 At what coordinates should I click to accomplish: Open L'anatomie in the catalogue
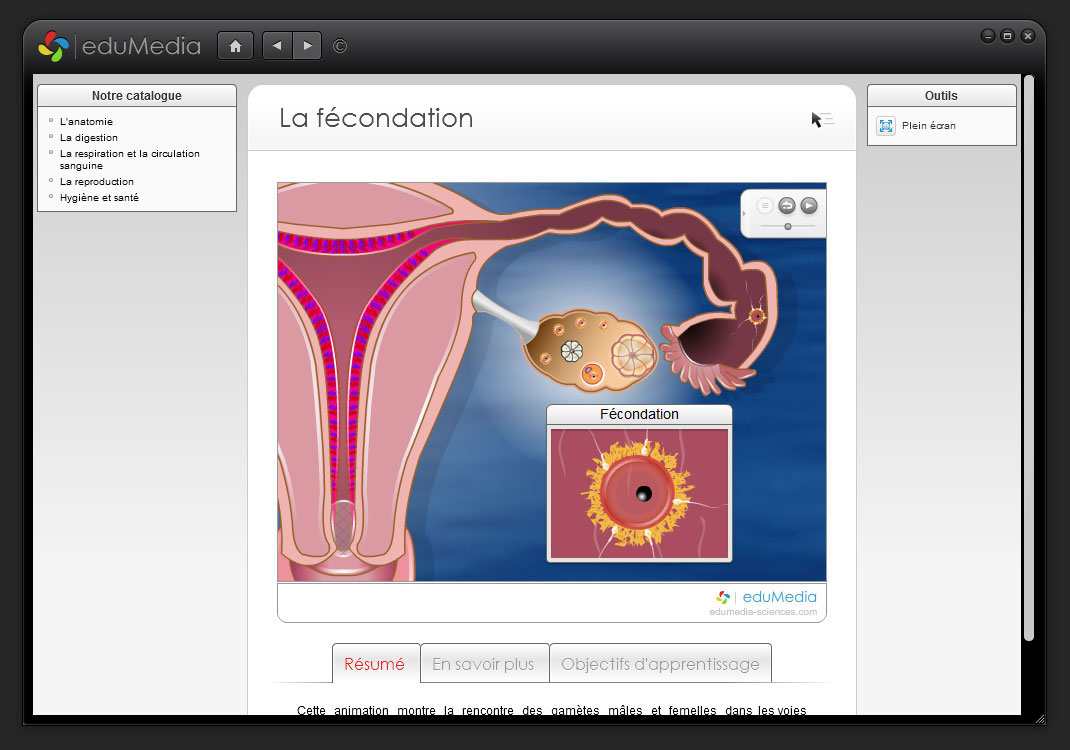[x=86, y=122]
